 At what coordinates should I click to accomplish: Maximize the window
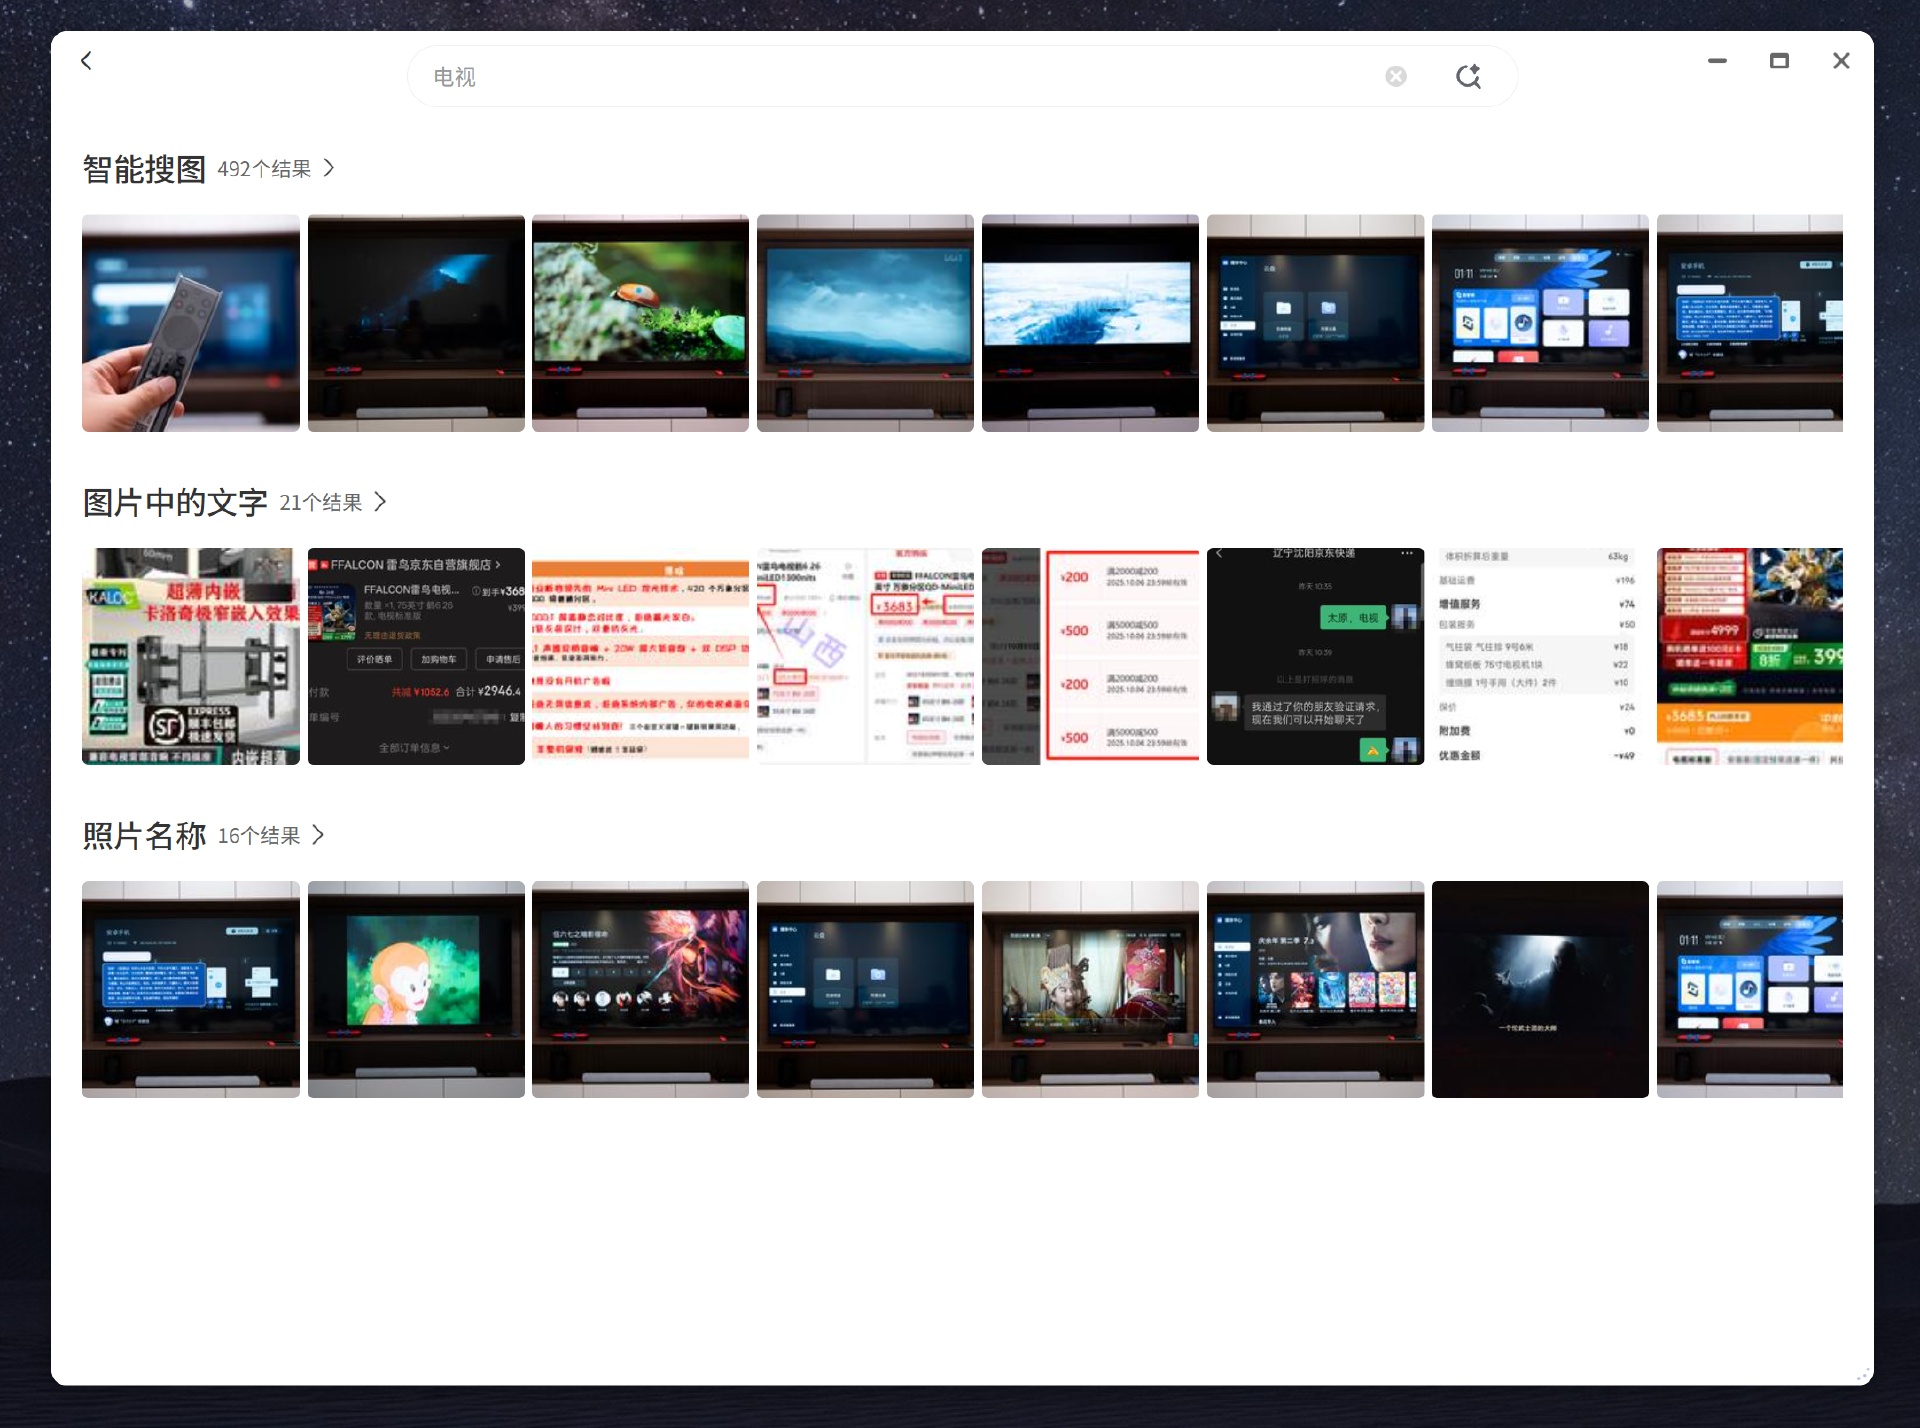[1779, 61]
